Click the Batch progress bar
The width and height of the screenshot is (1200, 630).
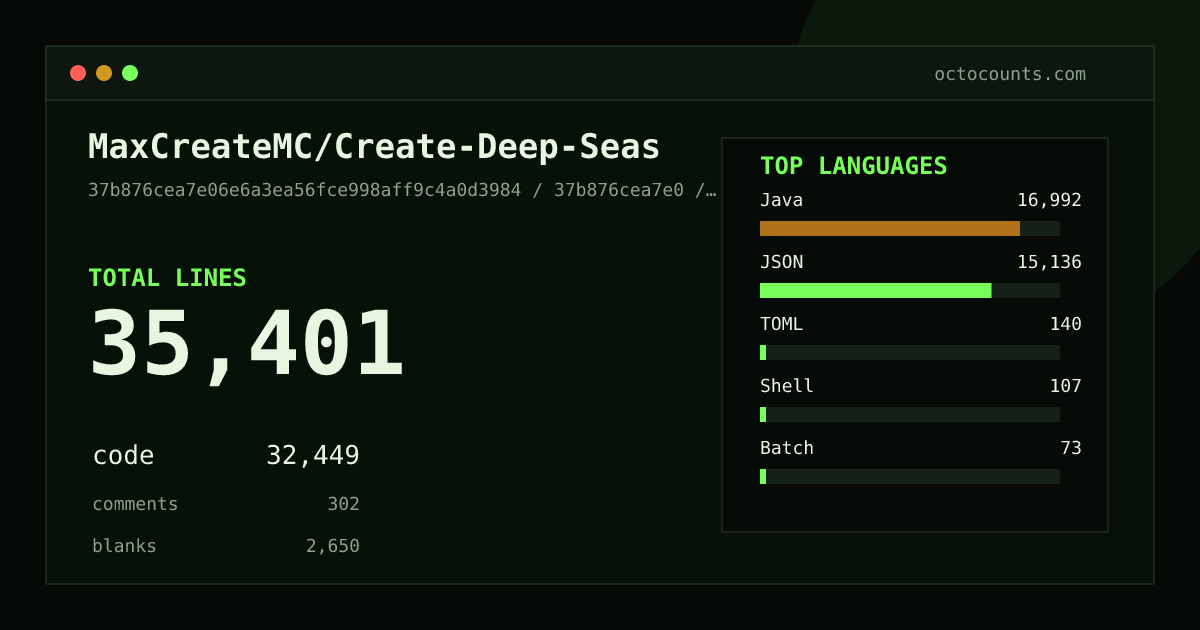click(910, 476)
